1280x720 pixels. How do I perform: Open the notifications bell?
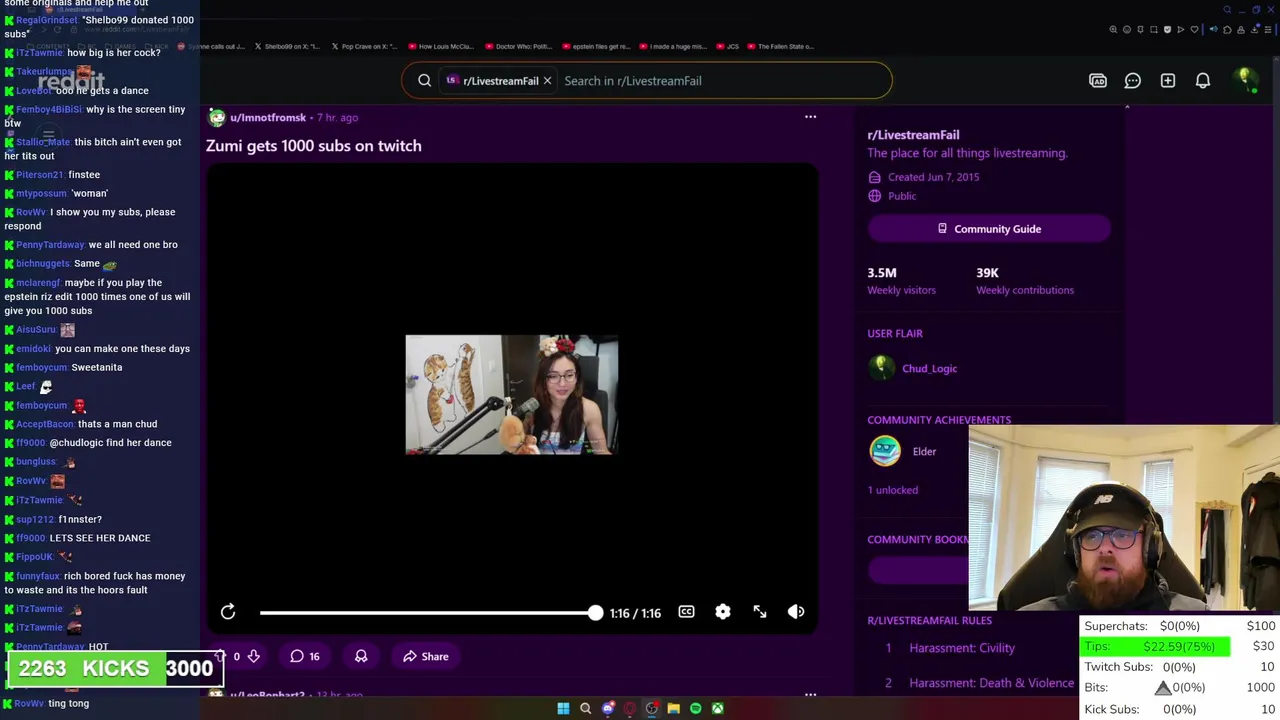(x=1203, y=81)
